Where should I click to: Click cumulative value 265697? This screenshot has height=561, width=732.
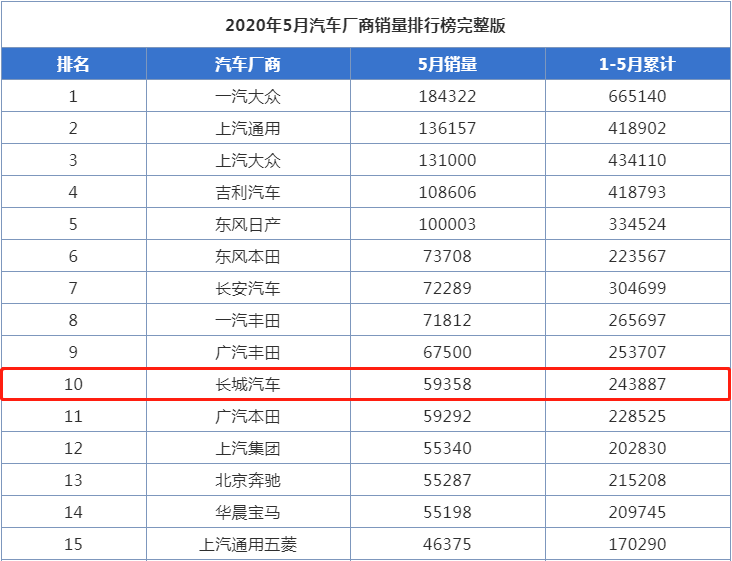(x=637, y=321)
